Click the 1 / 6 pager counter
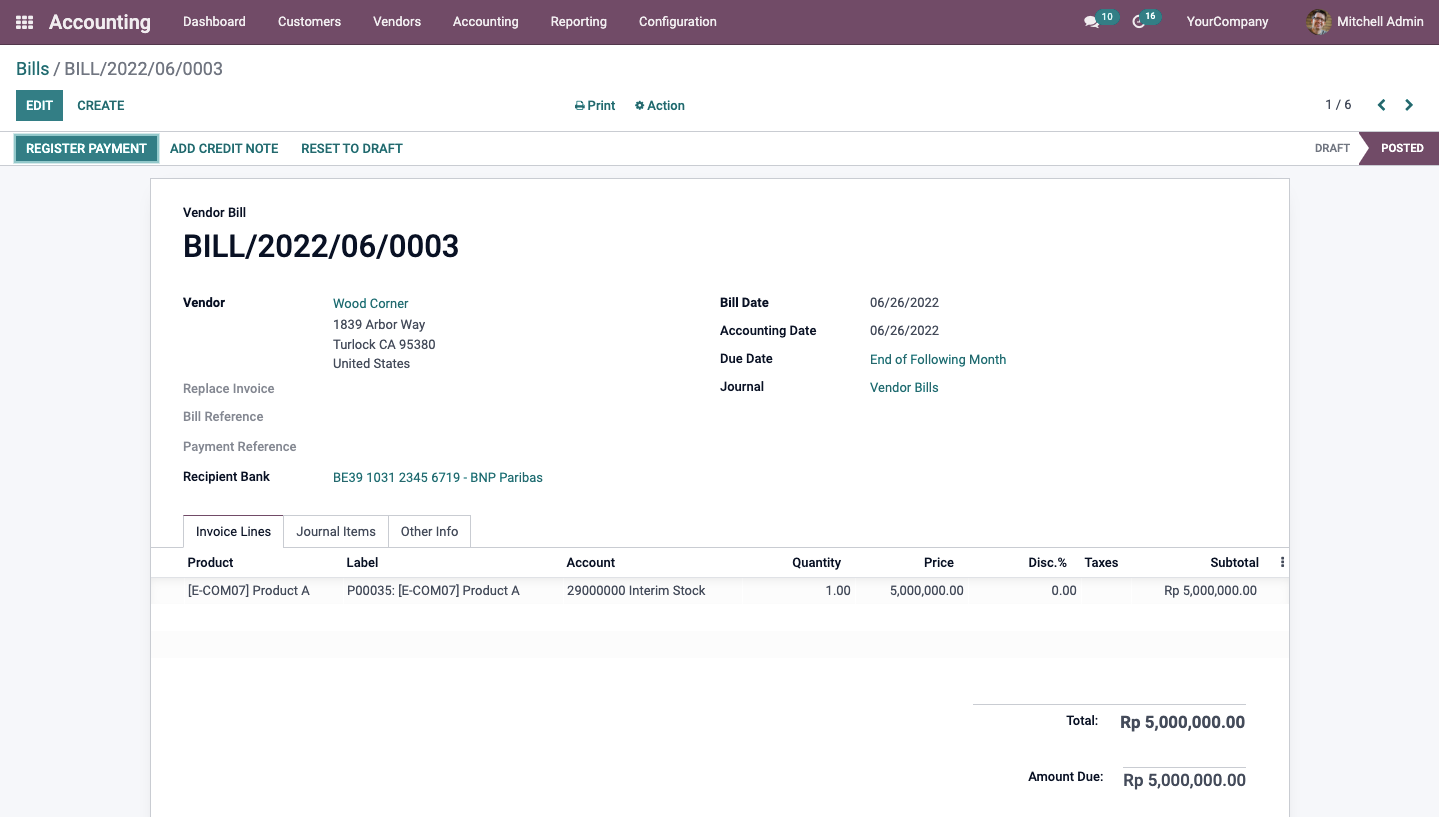The width and height of the screenshot is (1439, 817). tap(1338, 105)
